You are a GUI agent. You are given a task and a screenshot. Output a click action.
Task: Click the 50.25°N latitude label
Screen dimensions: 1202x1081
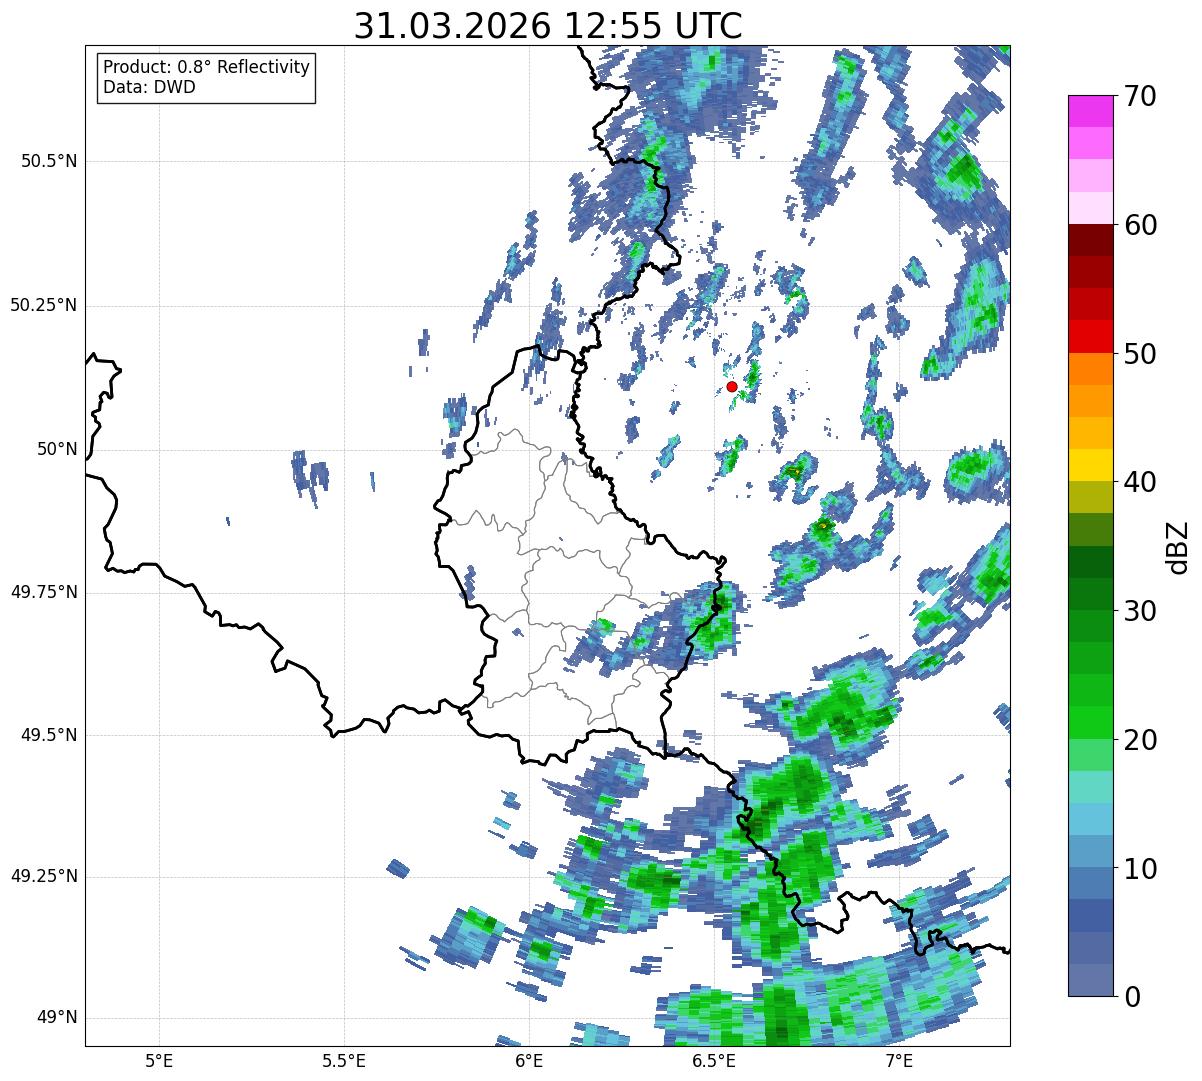(44, 305)
